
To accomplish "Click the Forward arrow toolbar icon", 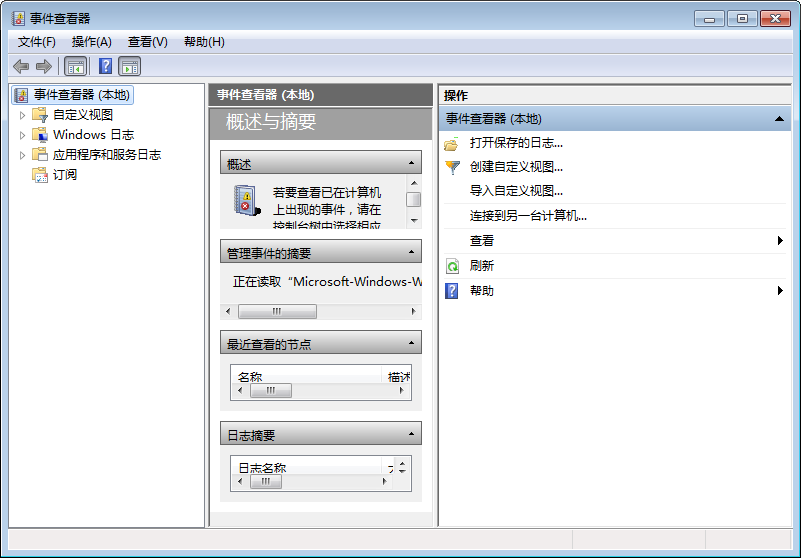I will point(43,66).
